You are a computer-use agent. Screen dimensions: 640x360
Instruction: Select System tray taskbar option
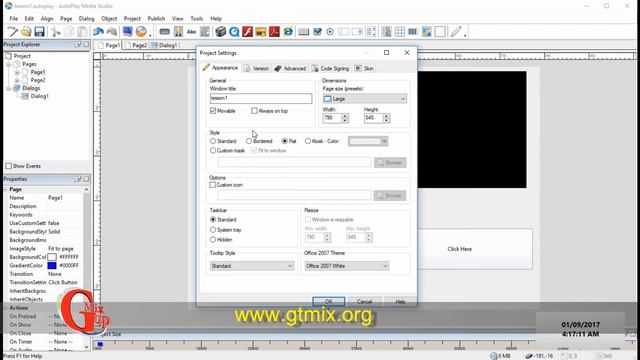click(213, 230)
